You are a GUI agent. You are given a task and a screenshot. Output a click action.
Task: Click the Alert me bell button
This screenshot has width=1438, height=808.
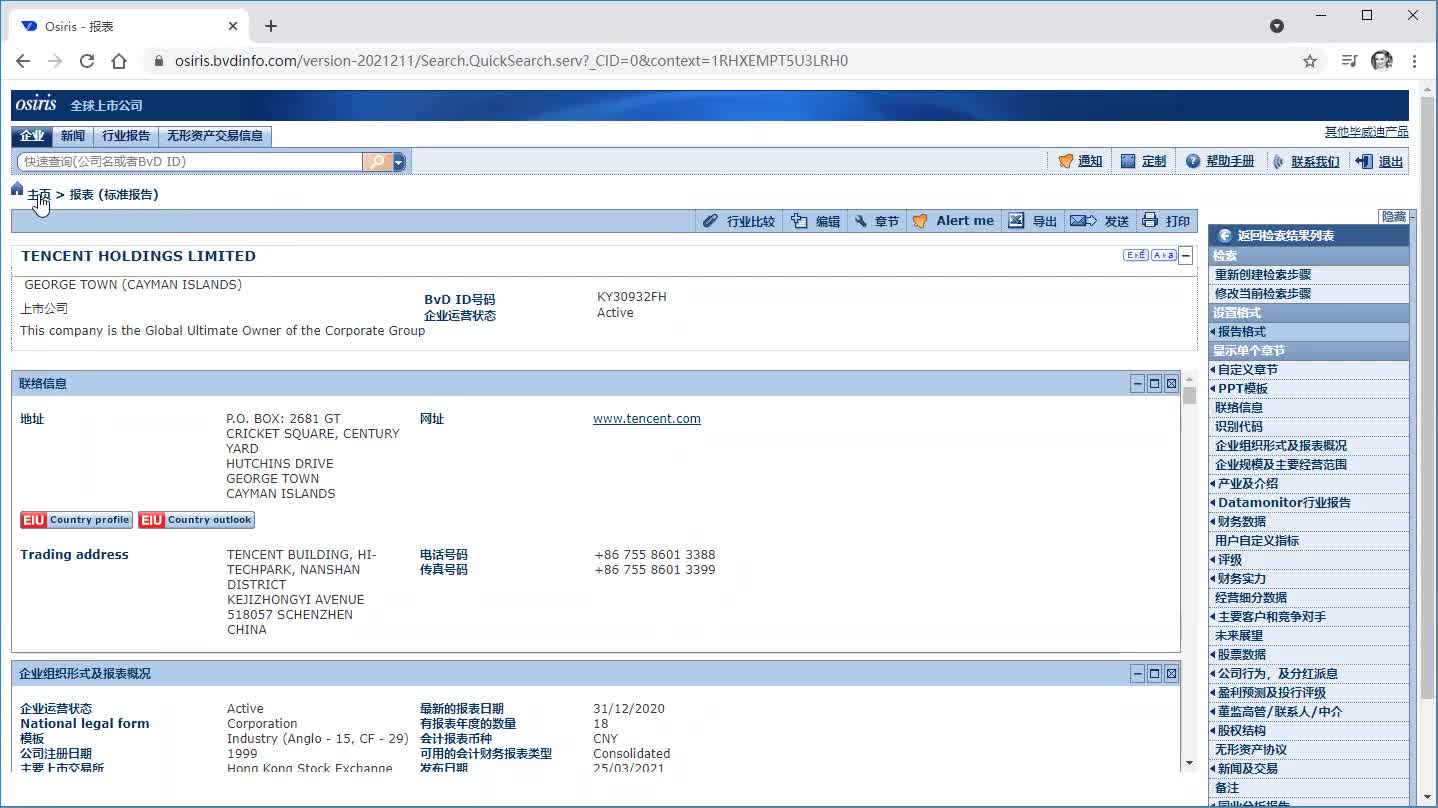click(953, 221)
